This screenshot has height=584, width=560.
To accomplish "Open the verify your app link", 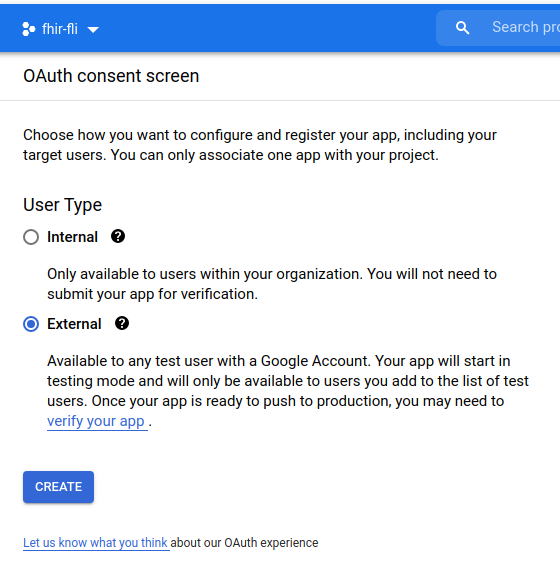I will [x=96, y=421].
